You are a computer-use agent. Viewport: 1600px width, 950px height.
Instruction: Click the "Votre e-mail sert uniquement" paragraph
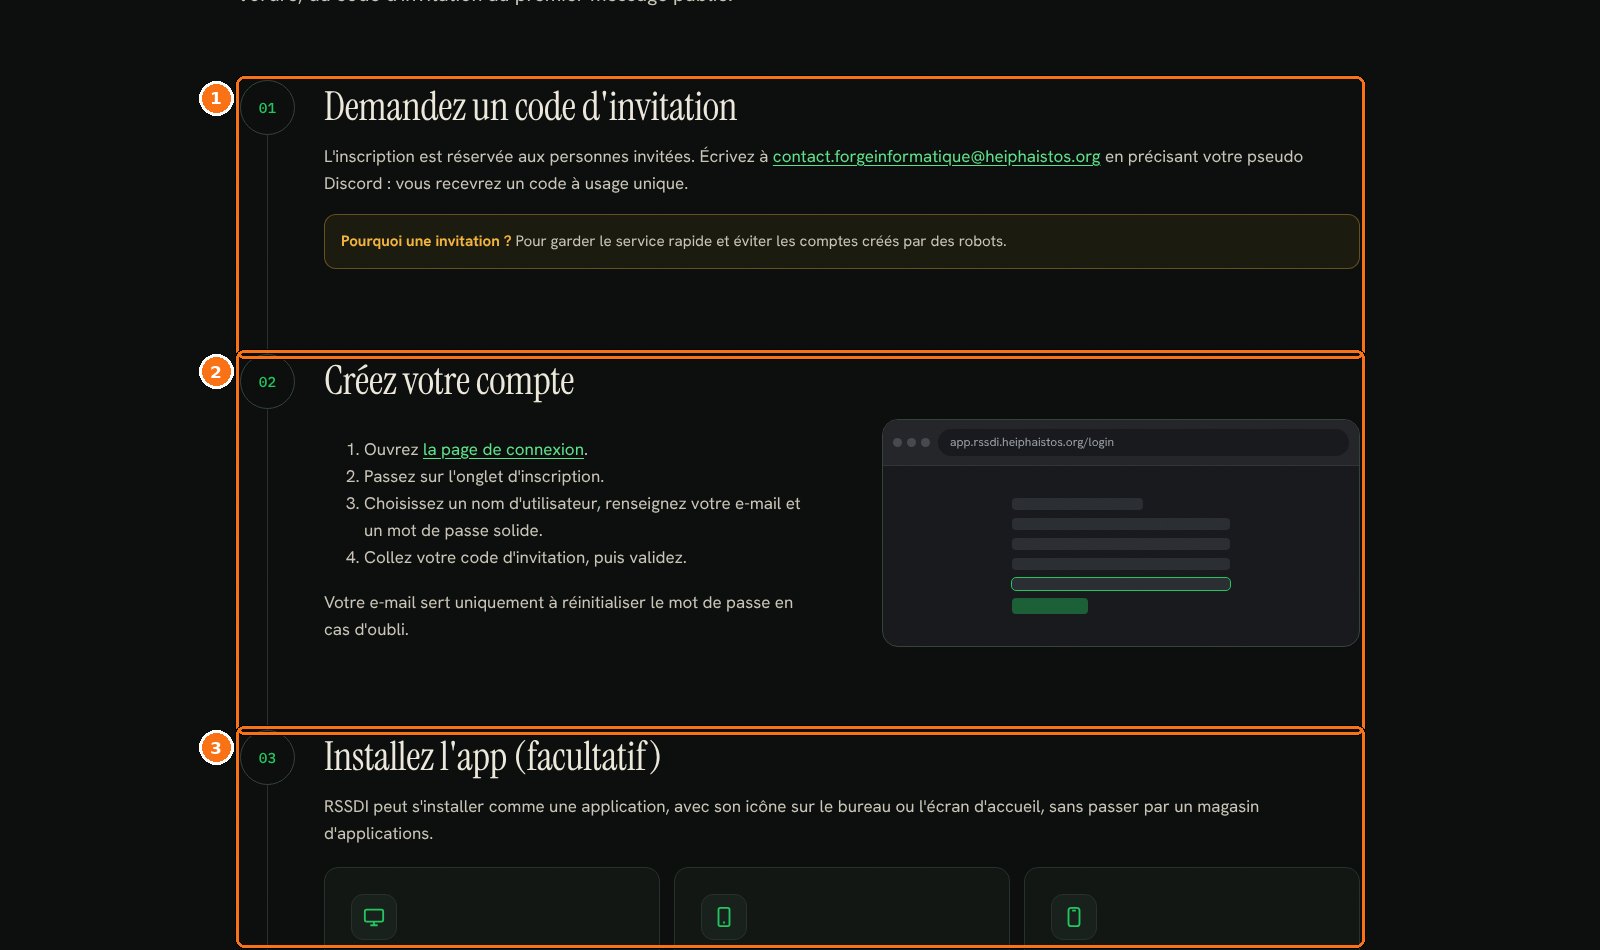pos(558,616)
